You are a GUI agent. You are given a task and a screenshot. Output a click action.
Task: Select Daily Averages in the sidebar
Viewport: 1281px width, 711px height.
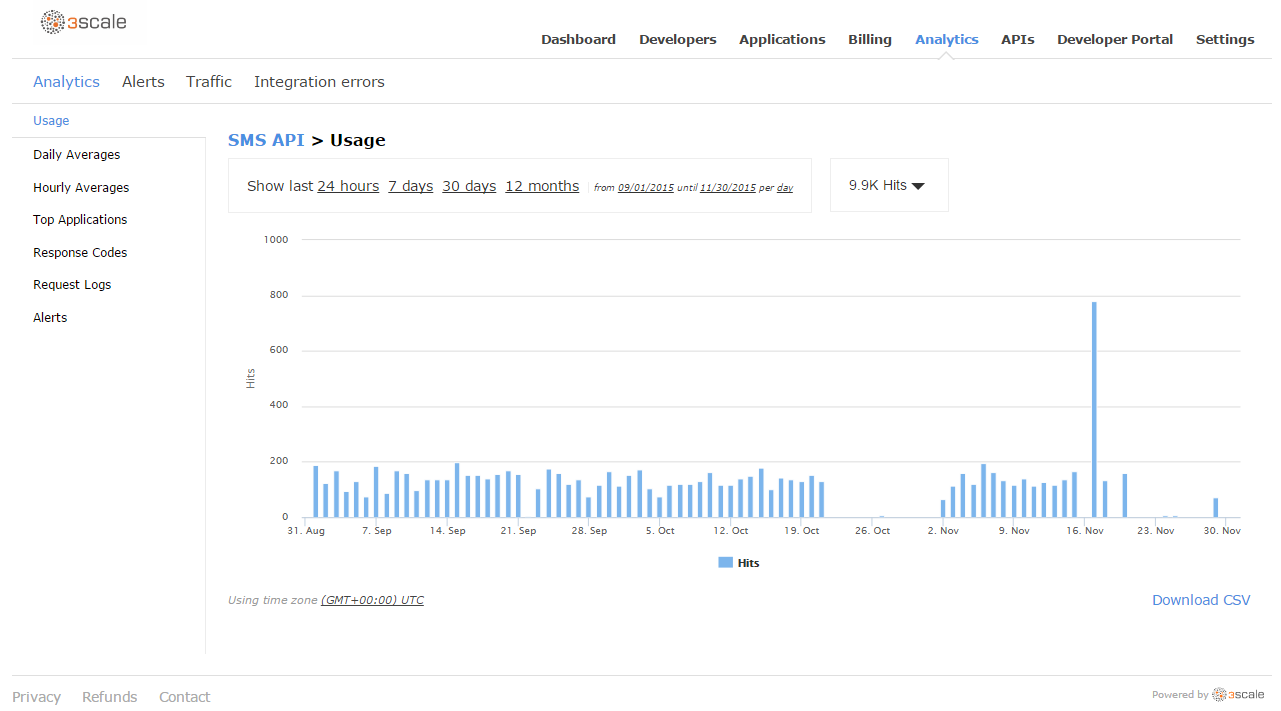[x=75, y=154]
